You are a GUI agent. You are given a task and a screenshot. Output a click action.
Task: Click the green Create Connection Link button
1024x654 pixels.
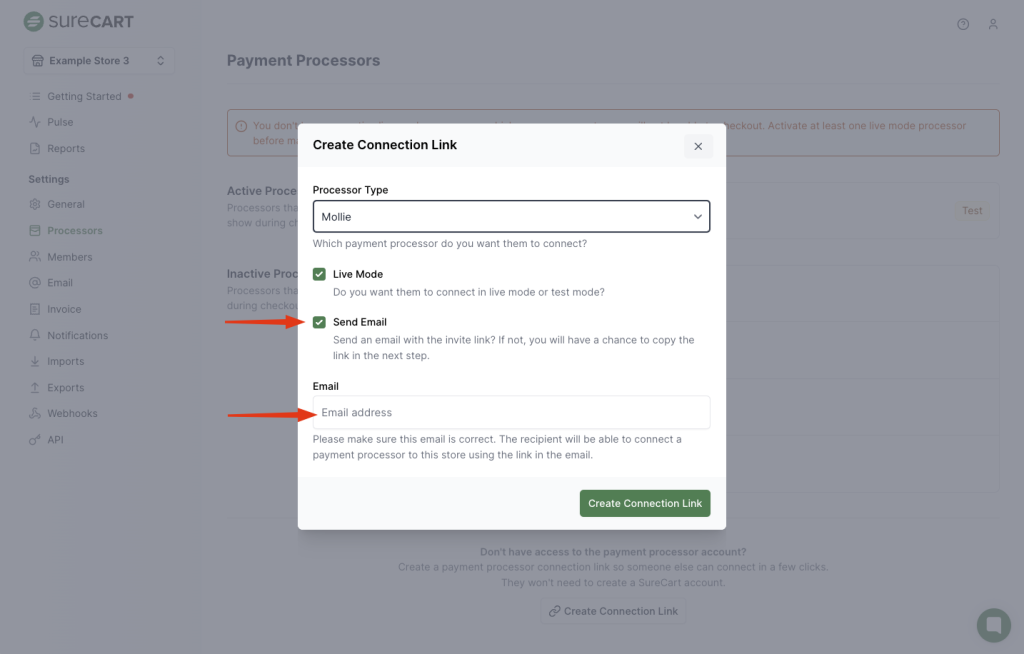click(x=644, y=503)
